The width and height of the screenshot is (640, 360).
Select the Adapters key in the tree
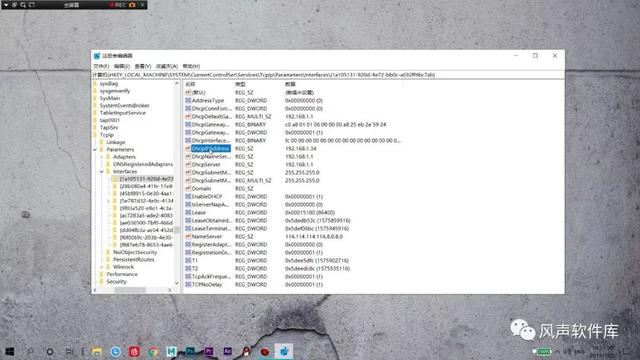[x=124, y=157]
